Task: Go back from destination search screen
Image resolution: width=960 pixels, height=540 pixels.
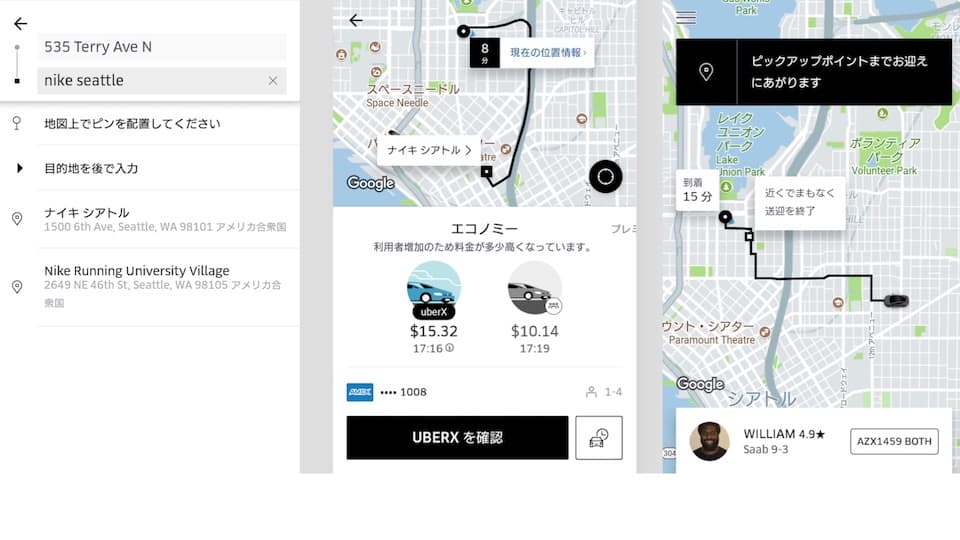Action: pos(20,23)
